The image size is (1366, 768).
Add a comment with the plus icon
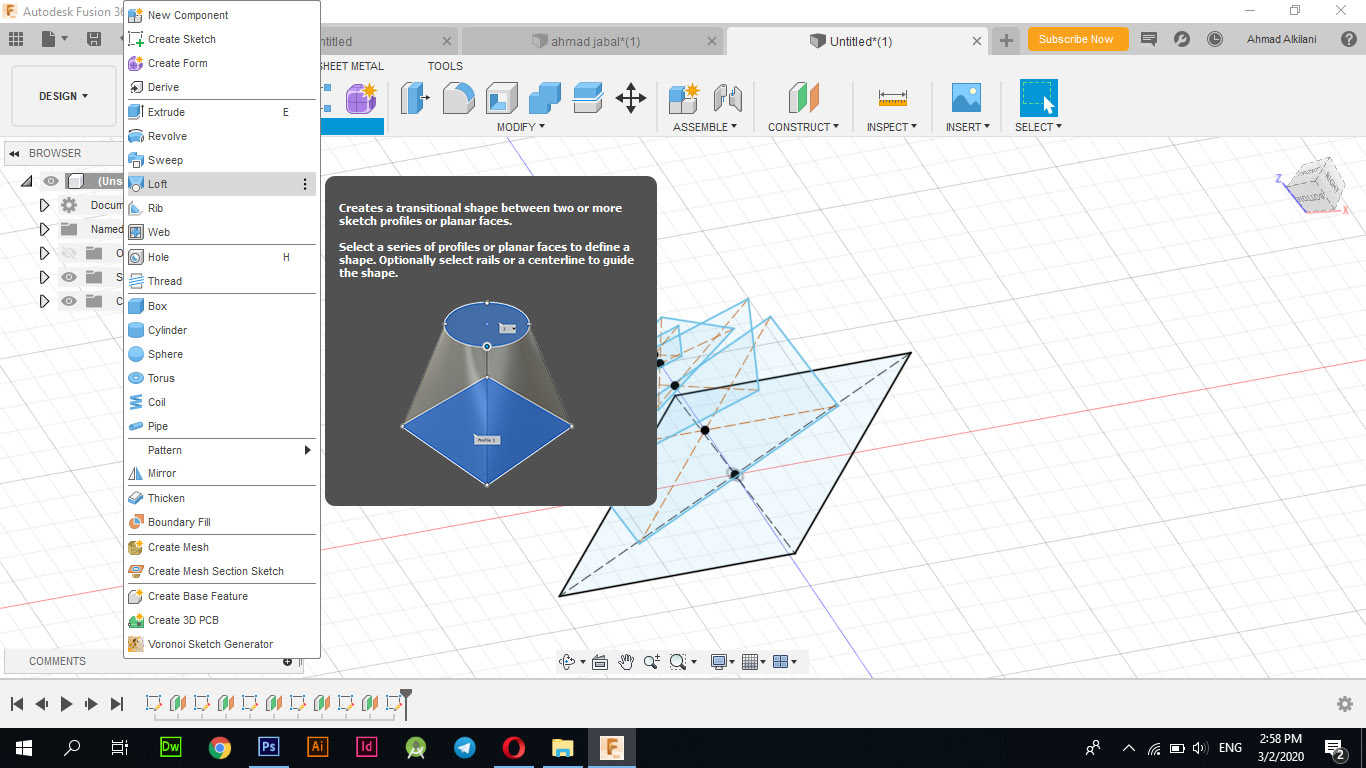point(287,661)
